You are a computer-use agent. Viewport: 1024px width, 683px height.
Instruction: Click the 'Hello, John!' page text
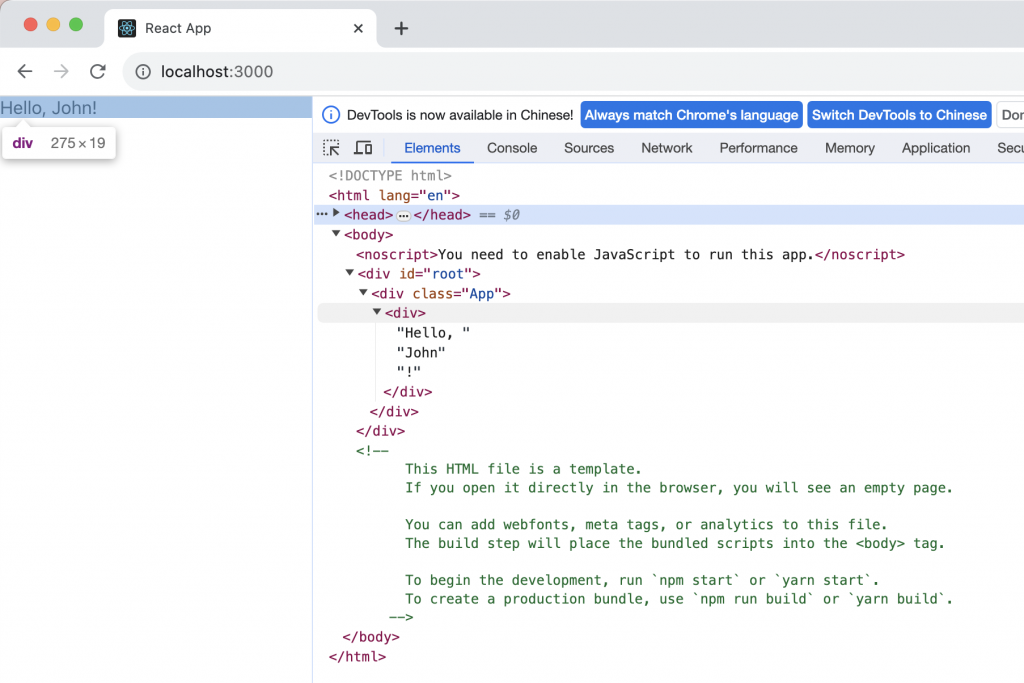48,108
